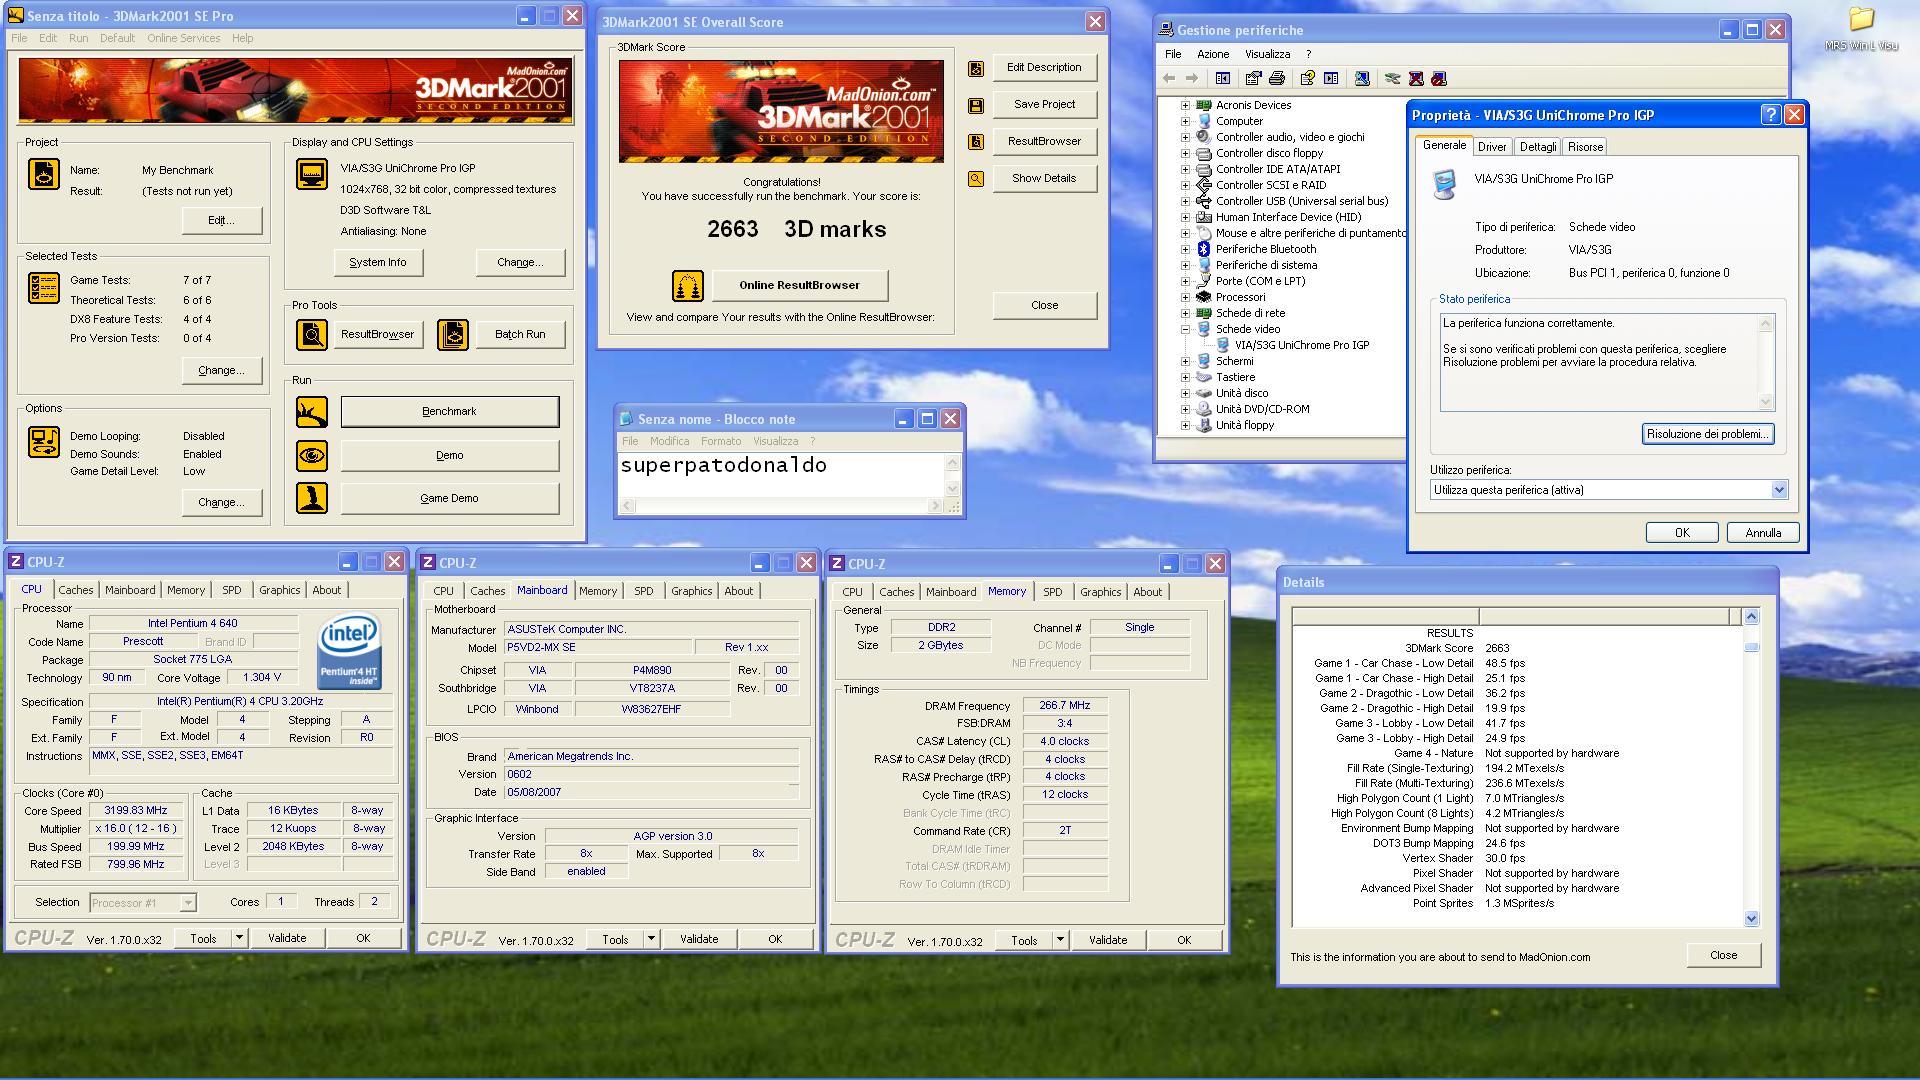Open SPD tab in CPU-Z Memory window
1920x1080 pixels.
(1053, 592)
